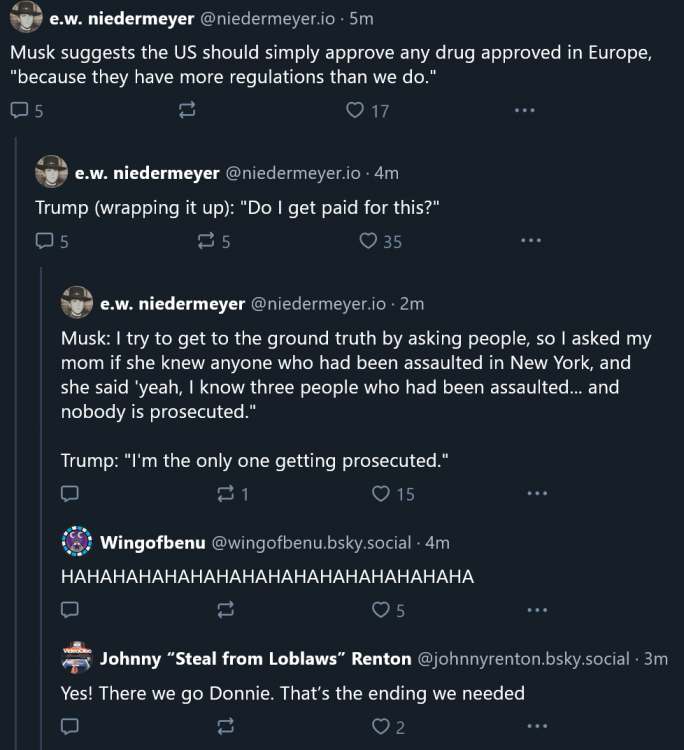Open Wingofbenu's profile avatar

77,542
